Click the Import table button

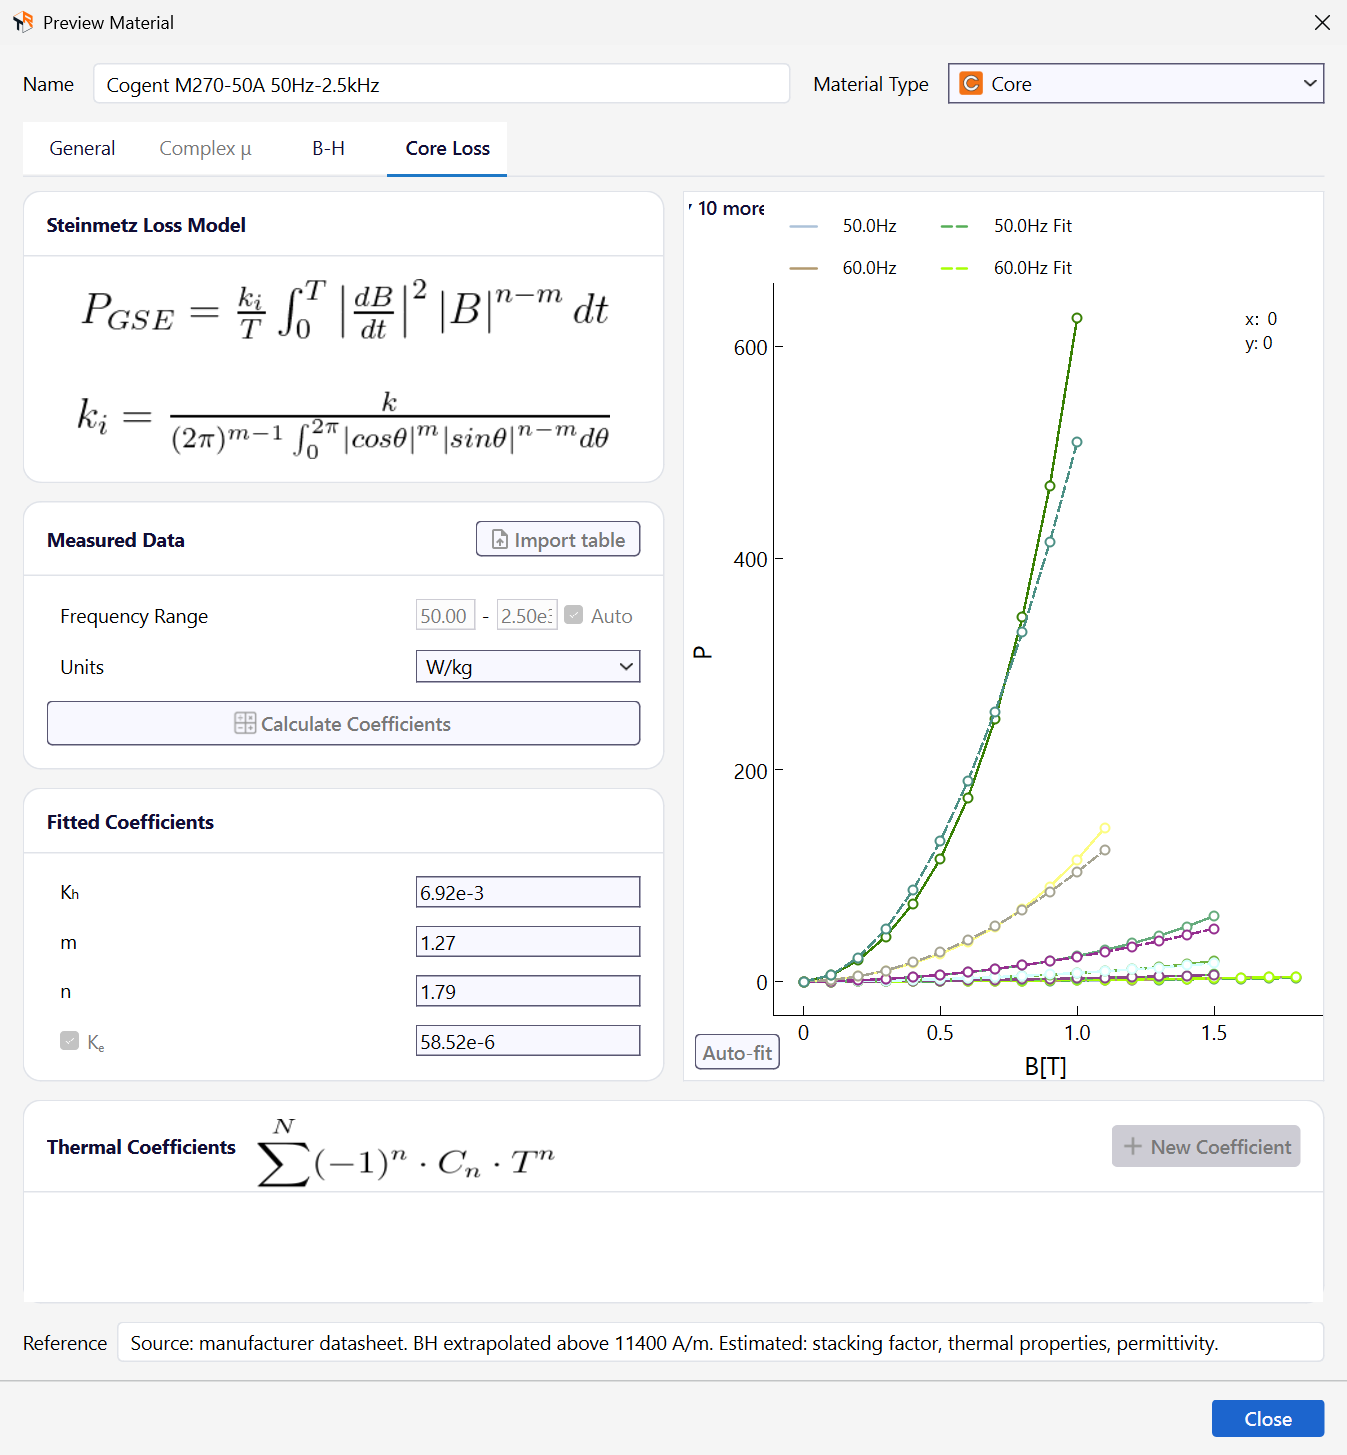(x=558, y=539)
